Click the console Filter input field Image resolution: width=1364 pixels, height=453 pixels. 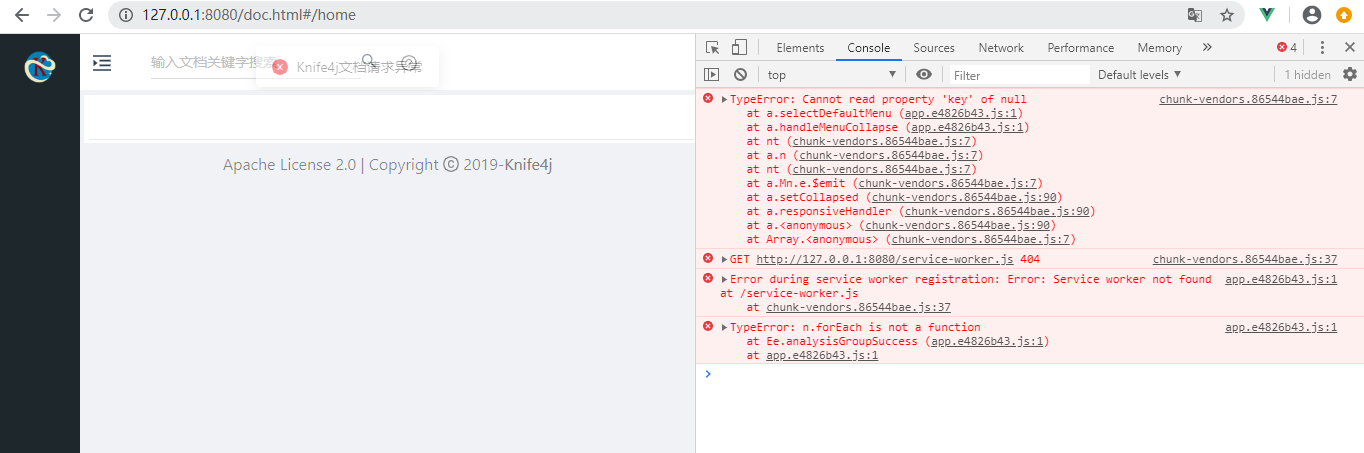[1018, 74]
